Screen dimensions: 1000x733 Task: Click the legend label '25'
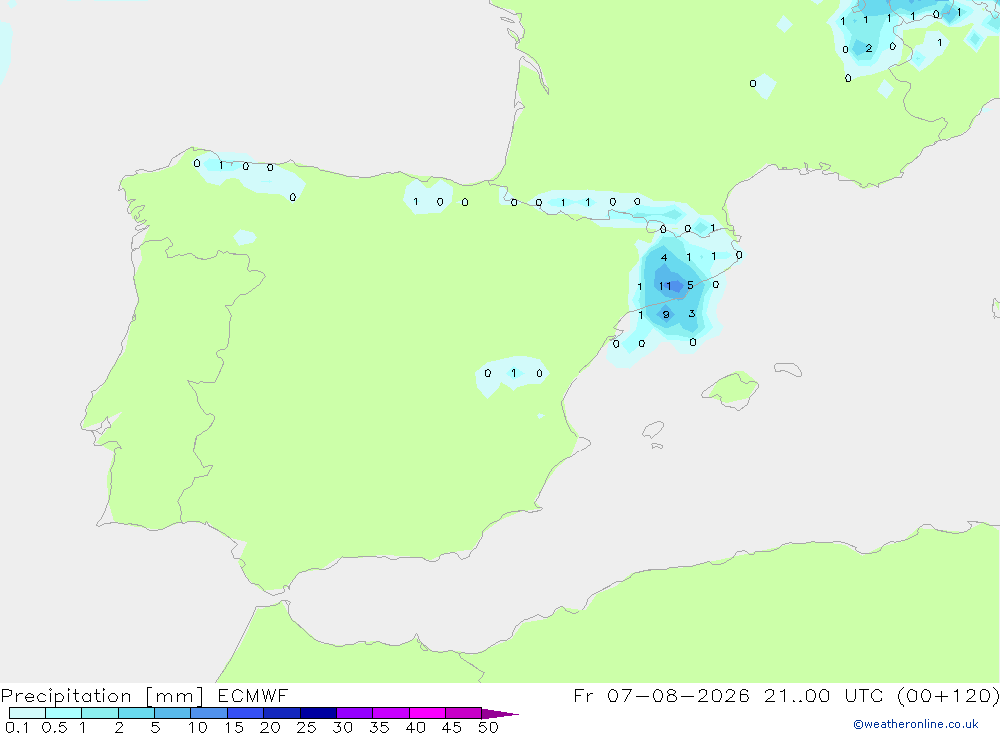click(x=307, y=727)
